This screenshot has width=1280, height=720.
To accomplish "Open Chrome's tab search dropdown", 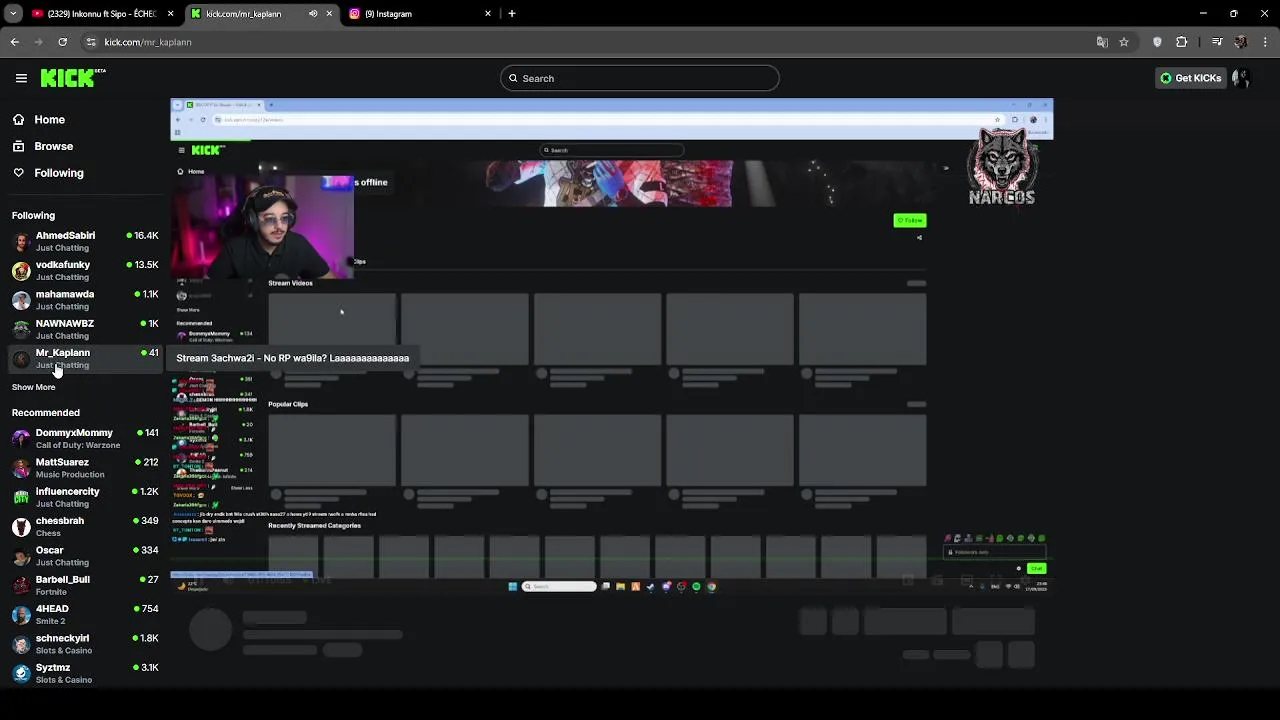I will 13,14.
